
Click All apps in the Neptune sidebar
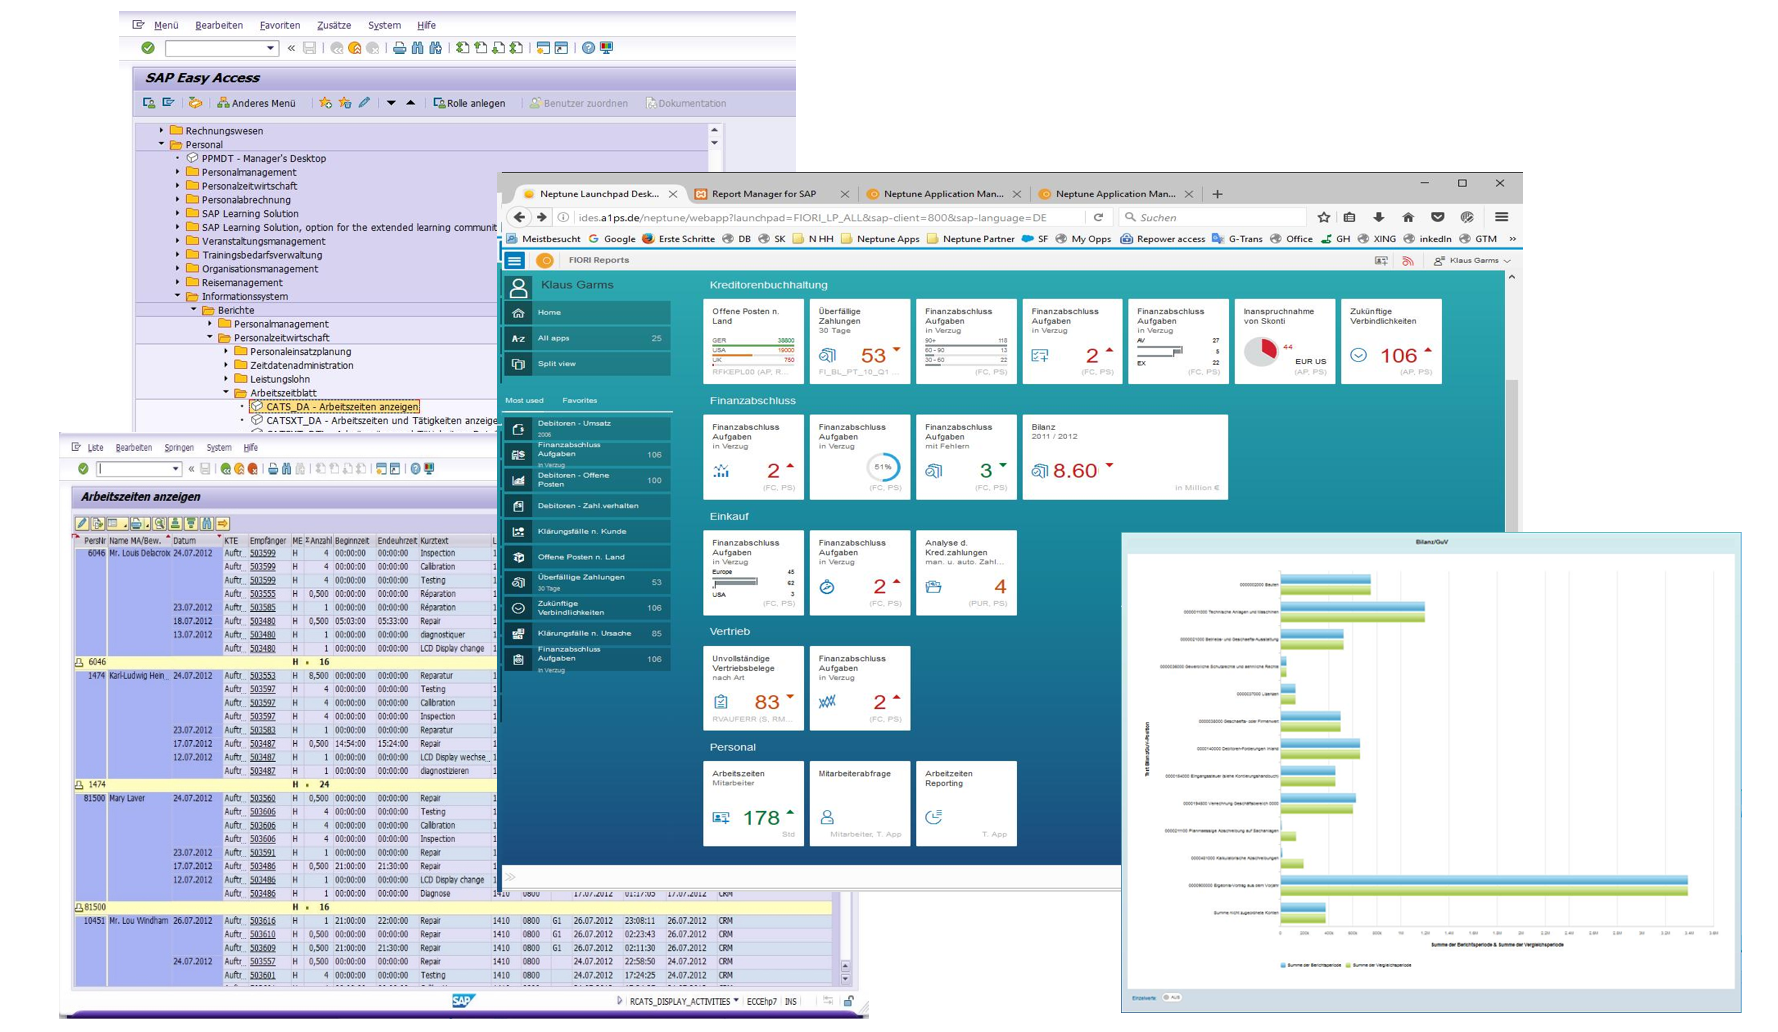coord(587,338)
